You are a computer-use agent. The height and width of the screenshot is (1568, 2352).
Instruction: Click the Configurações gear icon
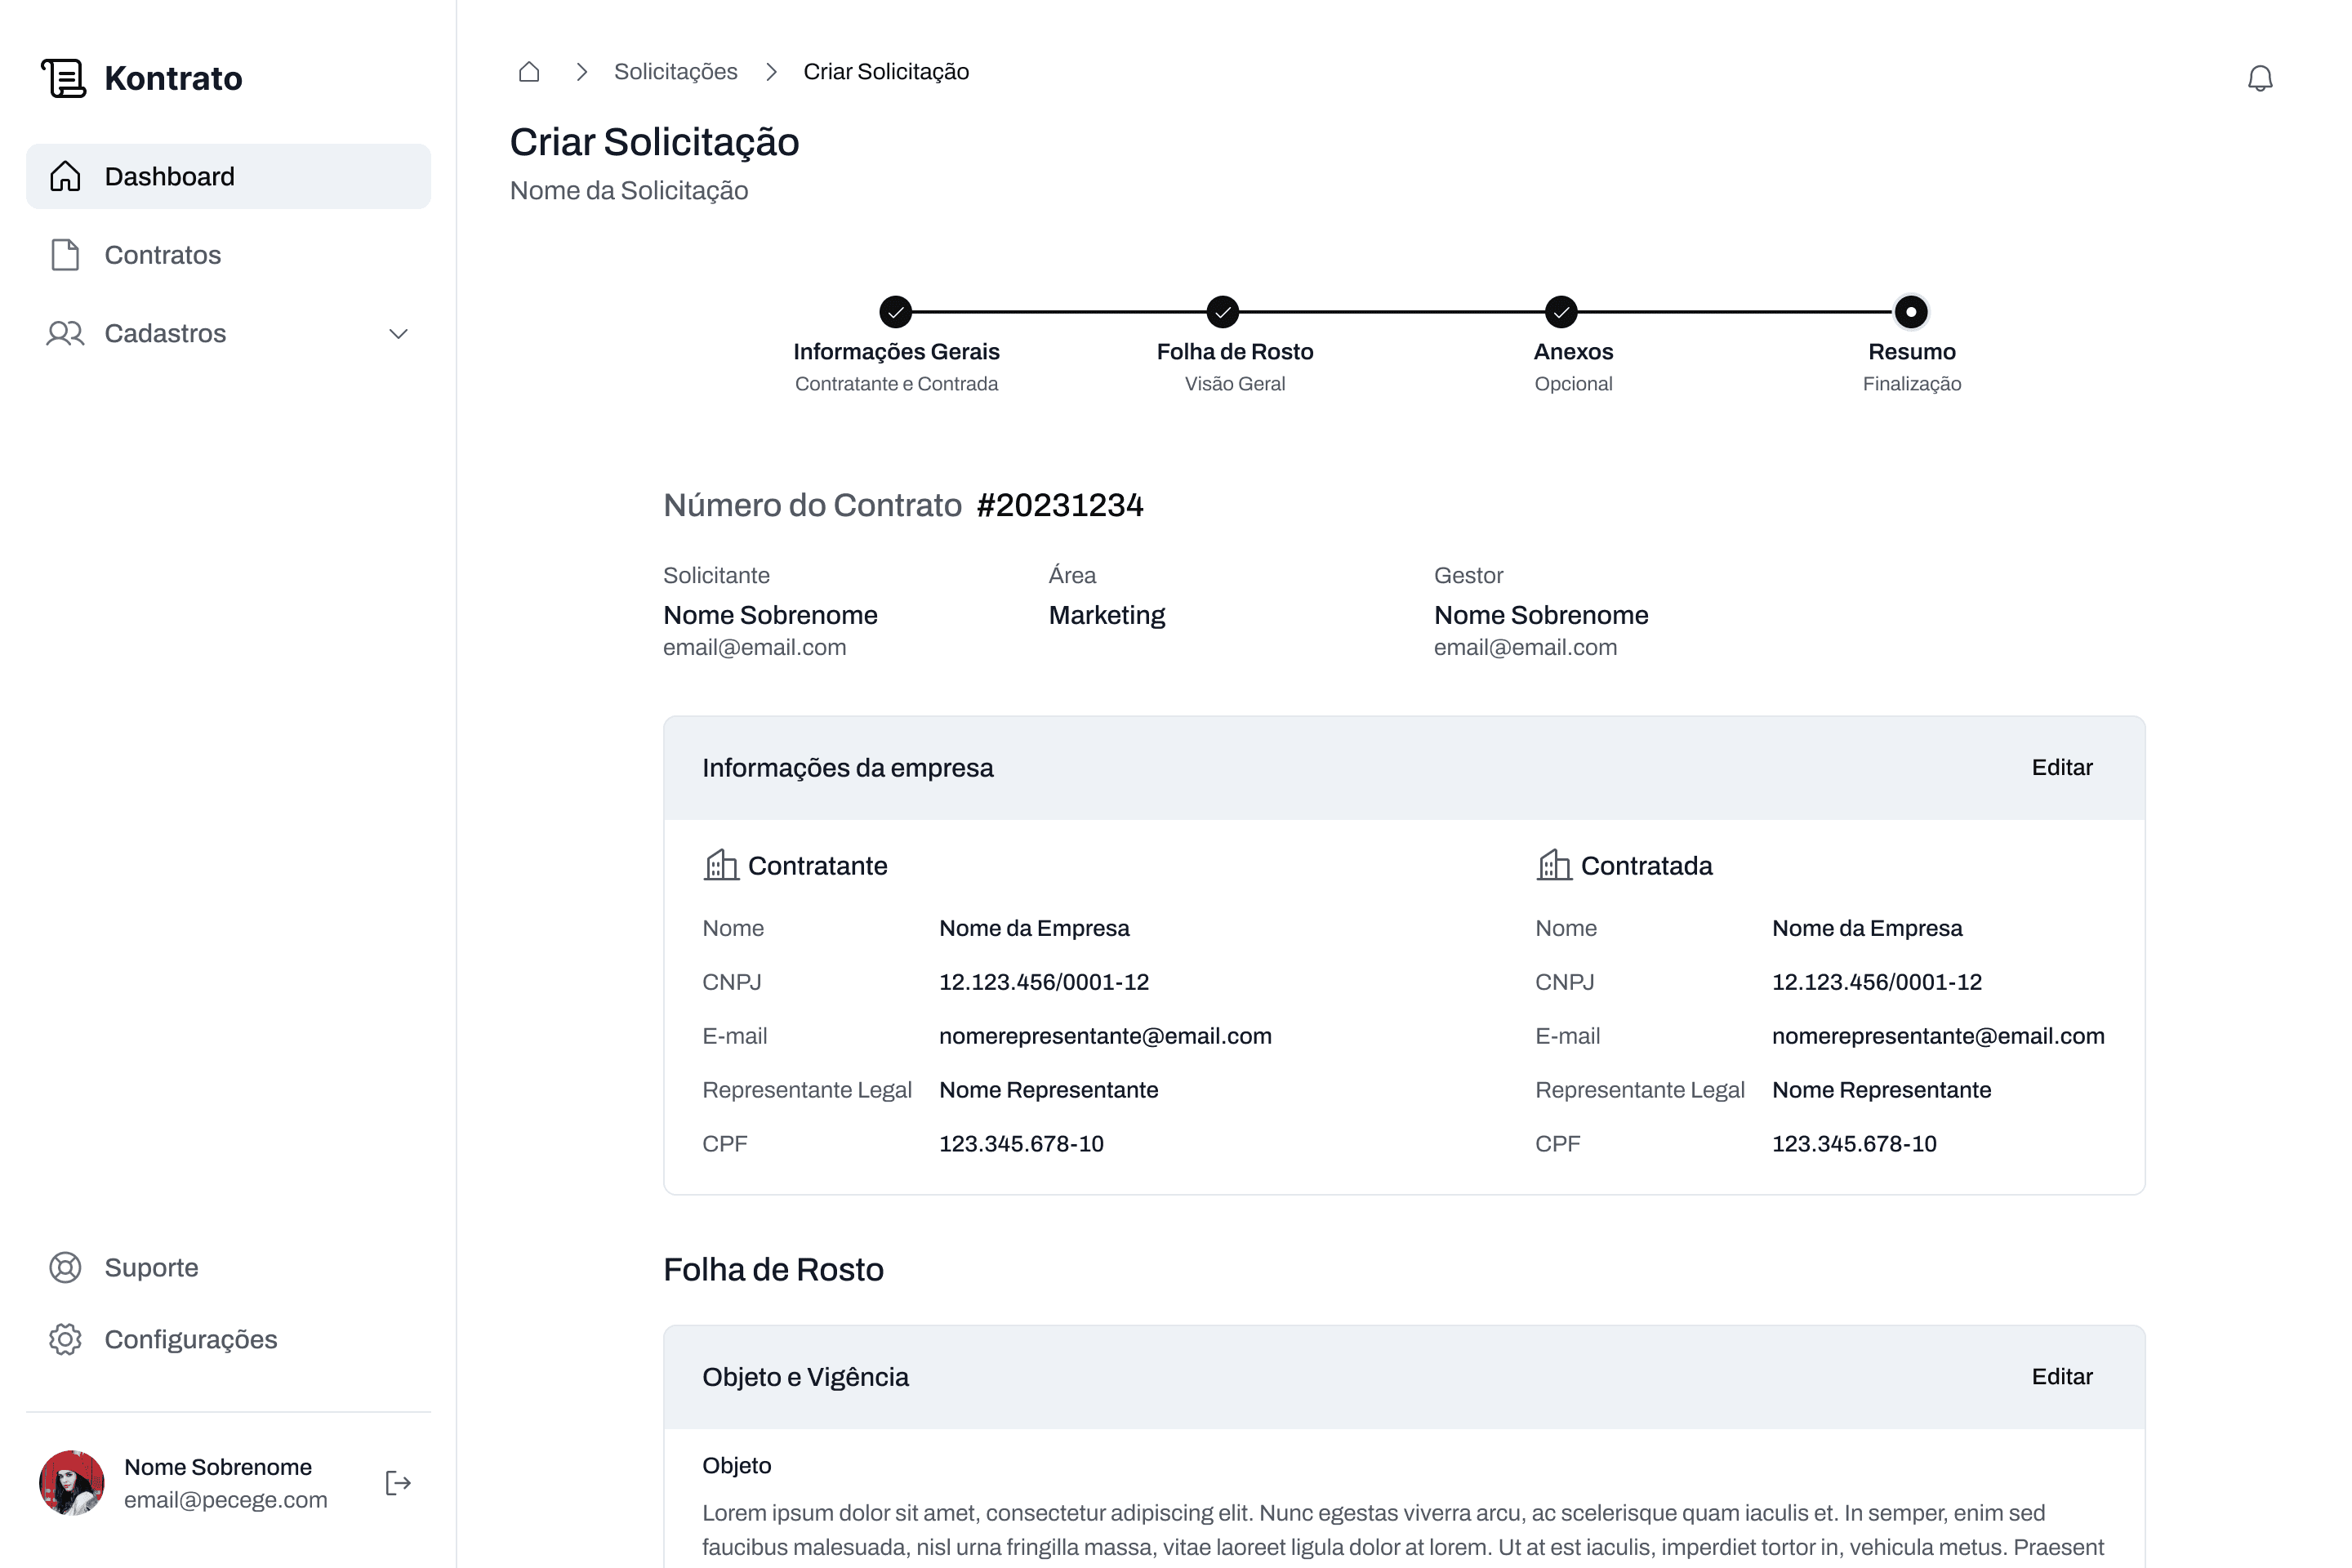tap(65, 1339)
